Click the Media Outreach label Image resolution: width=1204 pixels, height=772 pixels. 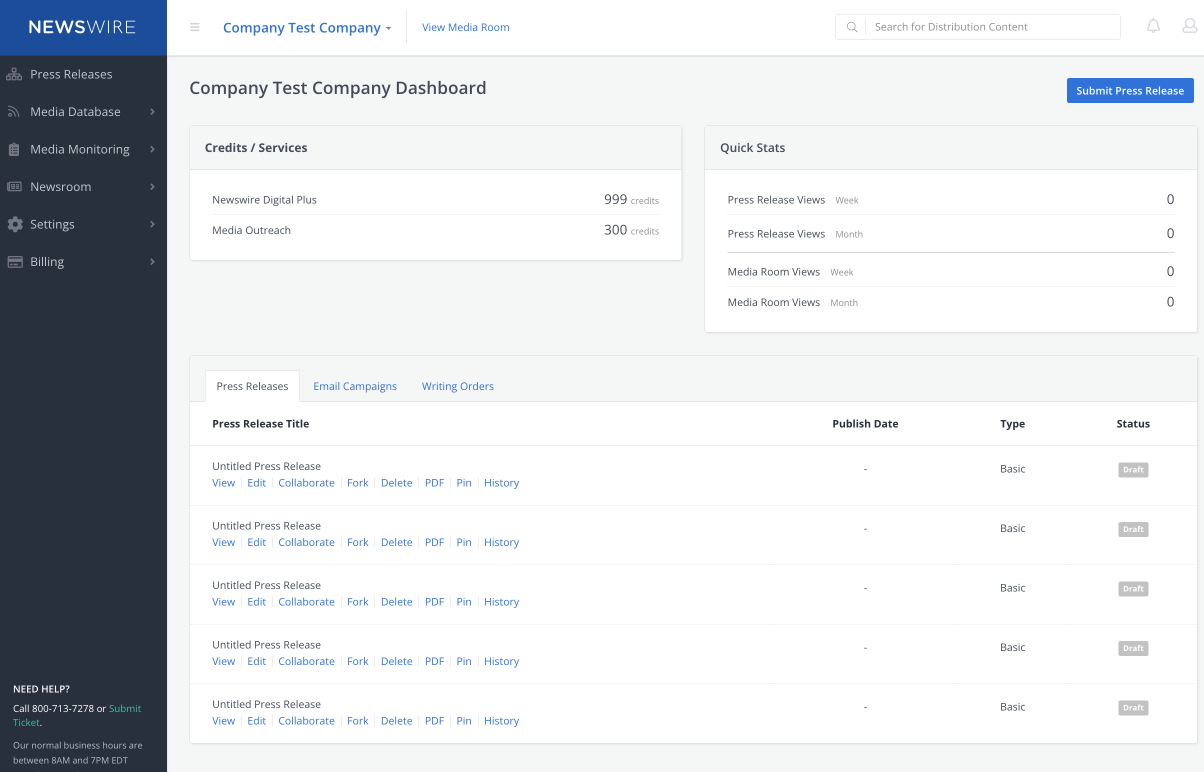(251, 230)
